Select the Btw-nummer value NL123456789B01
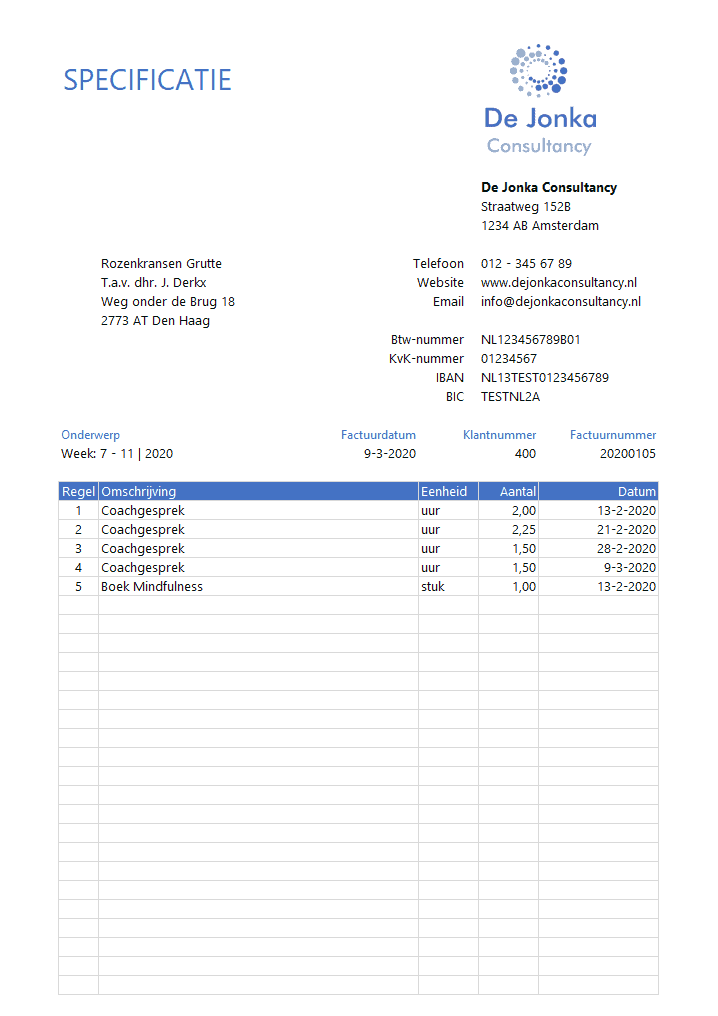This screenshot has width=718, height=1016. (x=530, y=340)
